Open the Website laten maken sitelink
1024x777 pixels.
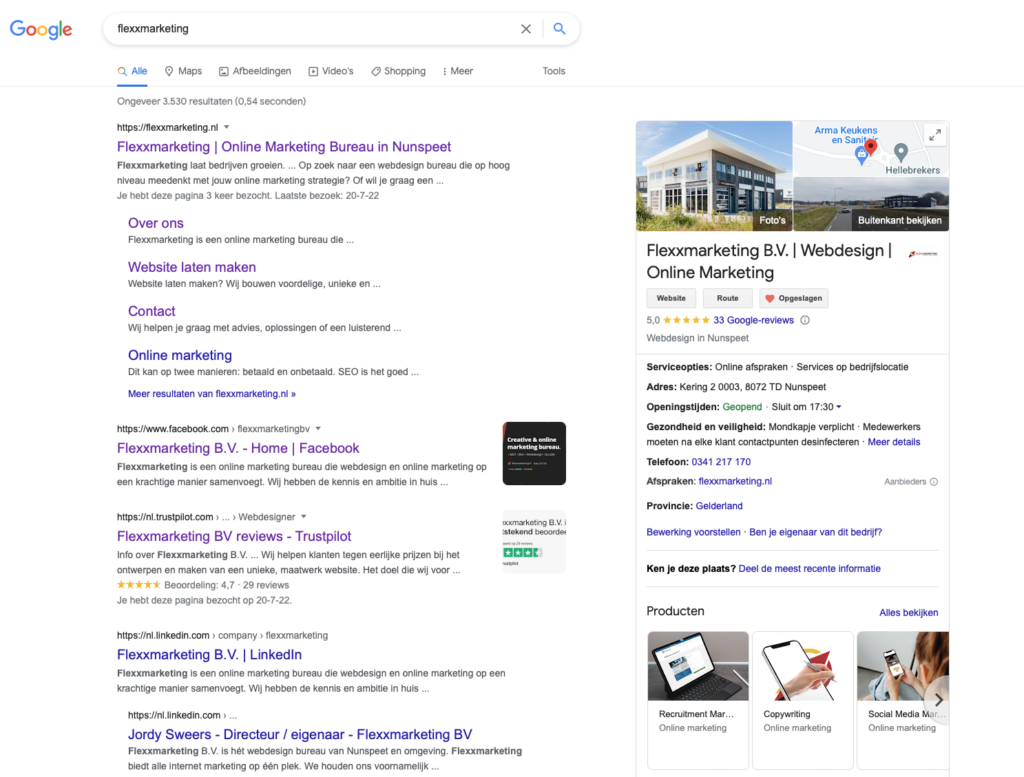click(x=192, y=267)
